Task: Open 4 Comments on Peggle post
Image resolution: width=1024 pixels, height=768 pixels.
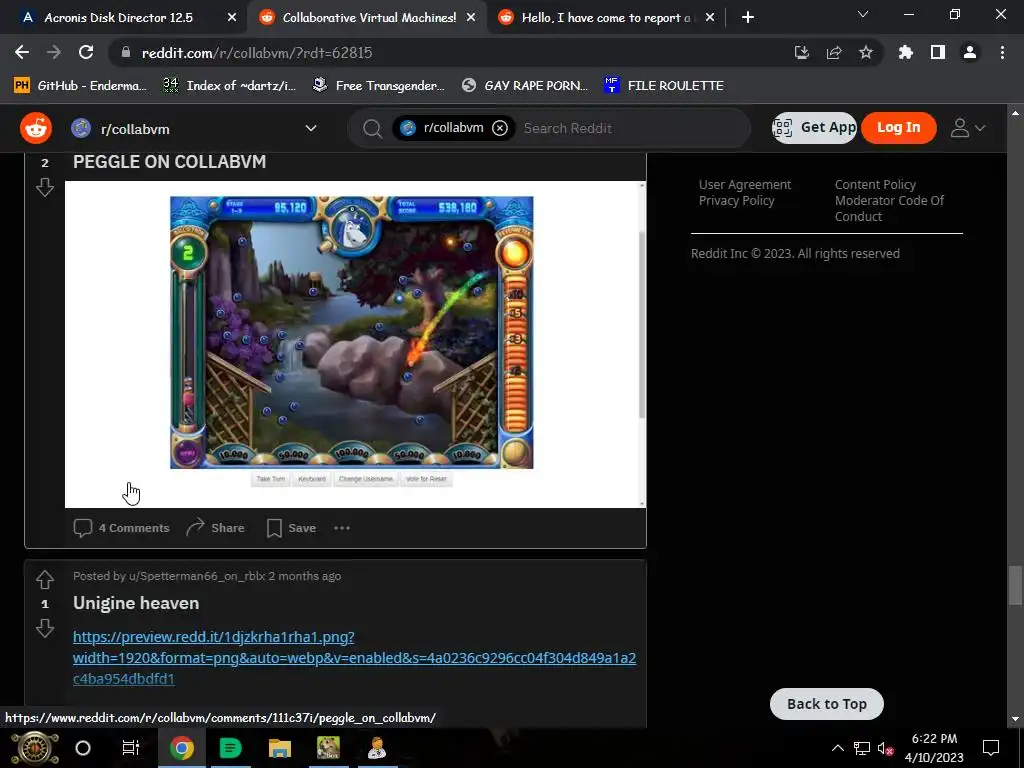Action: click(x=121, y=528)
